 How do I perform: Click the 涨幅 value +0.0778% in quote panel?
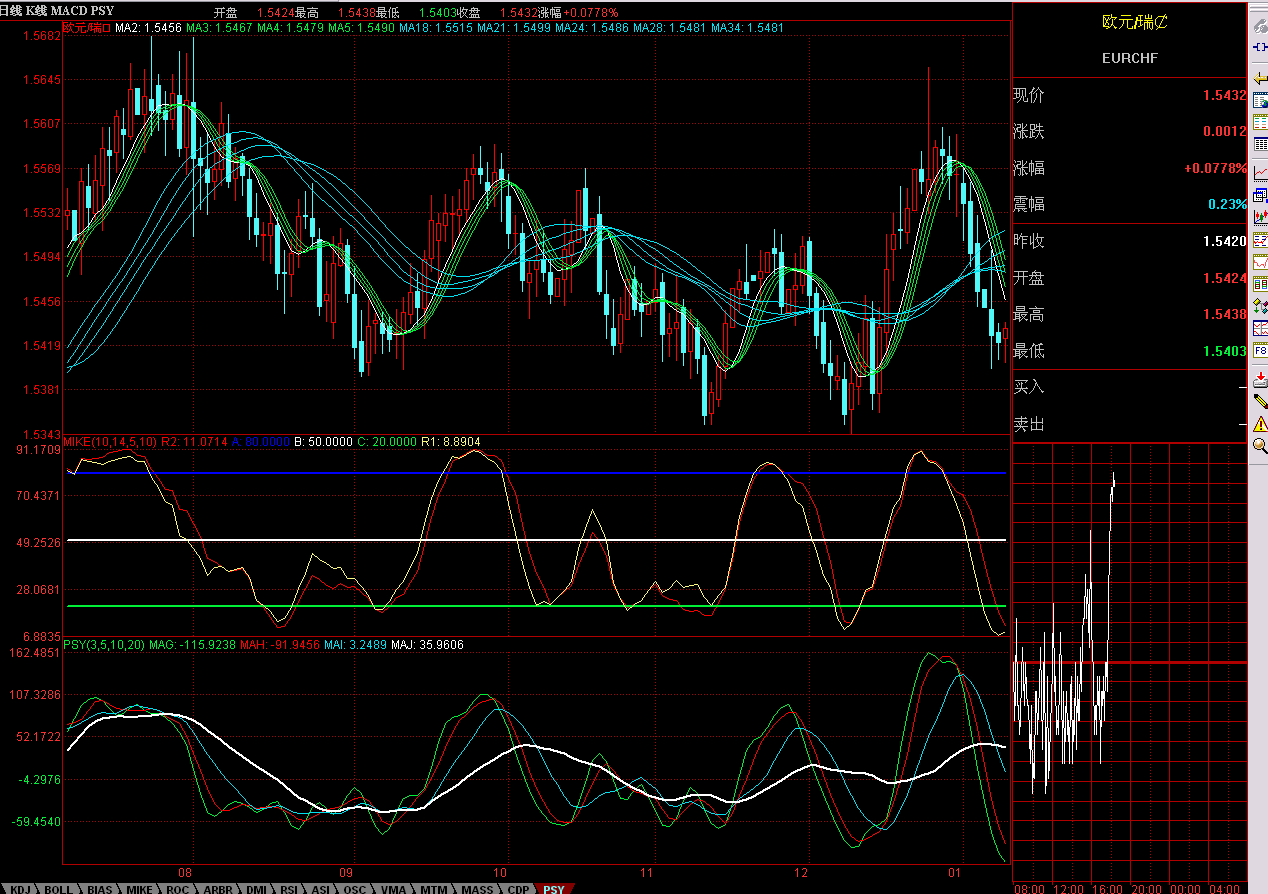click(1216, 168)
